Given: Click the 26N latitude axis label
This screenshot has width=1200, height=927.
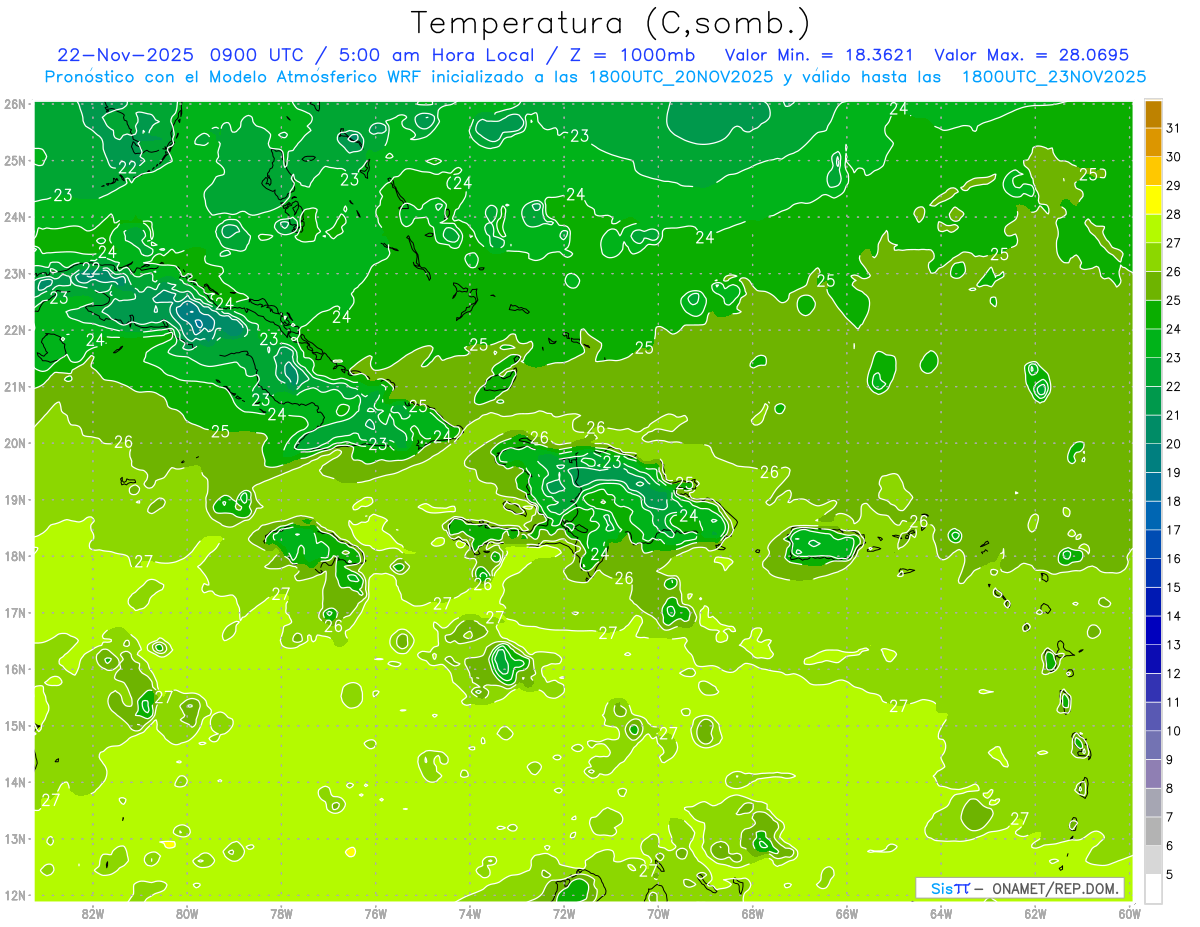Looking at the screenshot, I should coord(16,104).
